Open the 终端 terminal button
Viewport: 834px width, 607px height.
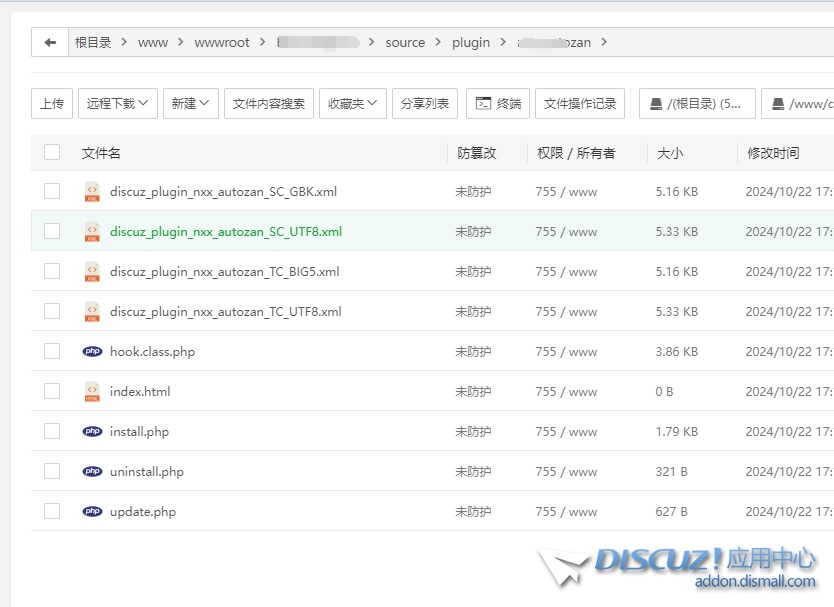pos(498,103)
